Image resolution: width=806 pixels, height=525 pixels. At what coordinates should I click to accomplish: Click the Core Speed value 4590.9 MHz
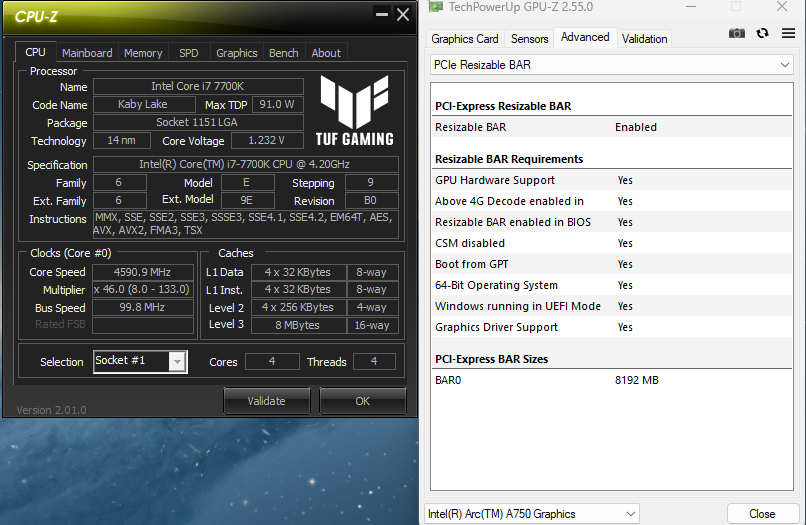[x=143, y=272]
